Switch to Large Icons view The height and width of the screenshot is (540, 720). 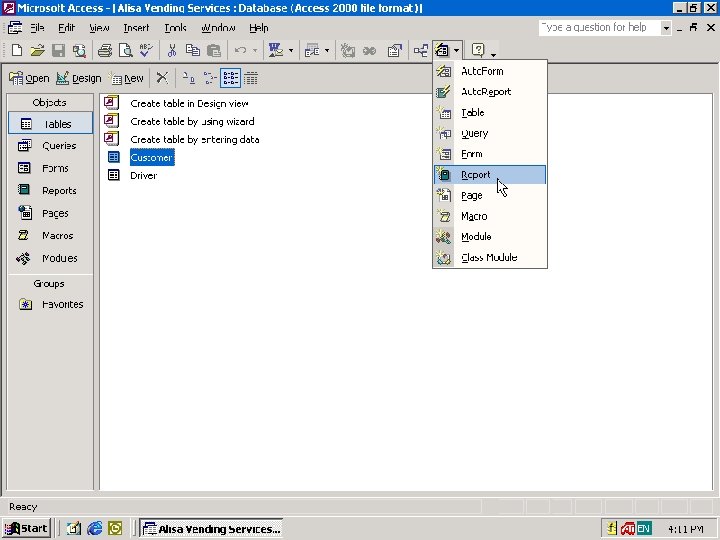(188, 78)
